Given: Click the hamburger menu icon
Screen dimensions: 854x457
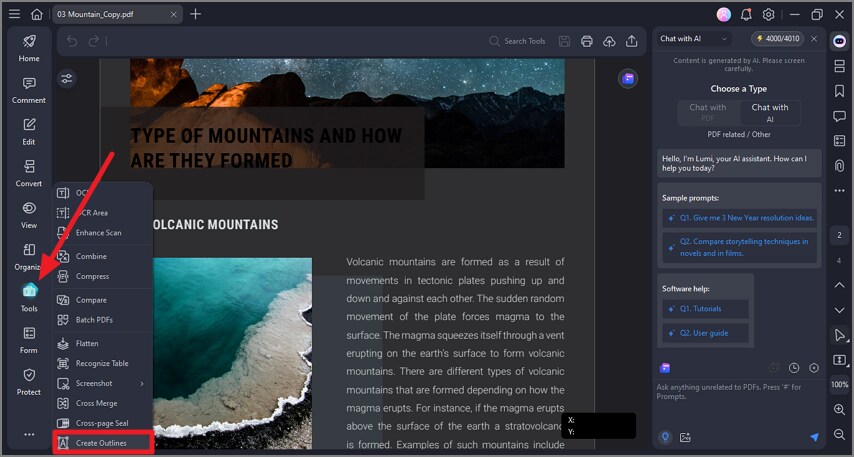Looking at the screenshot, I should 14,14.
